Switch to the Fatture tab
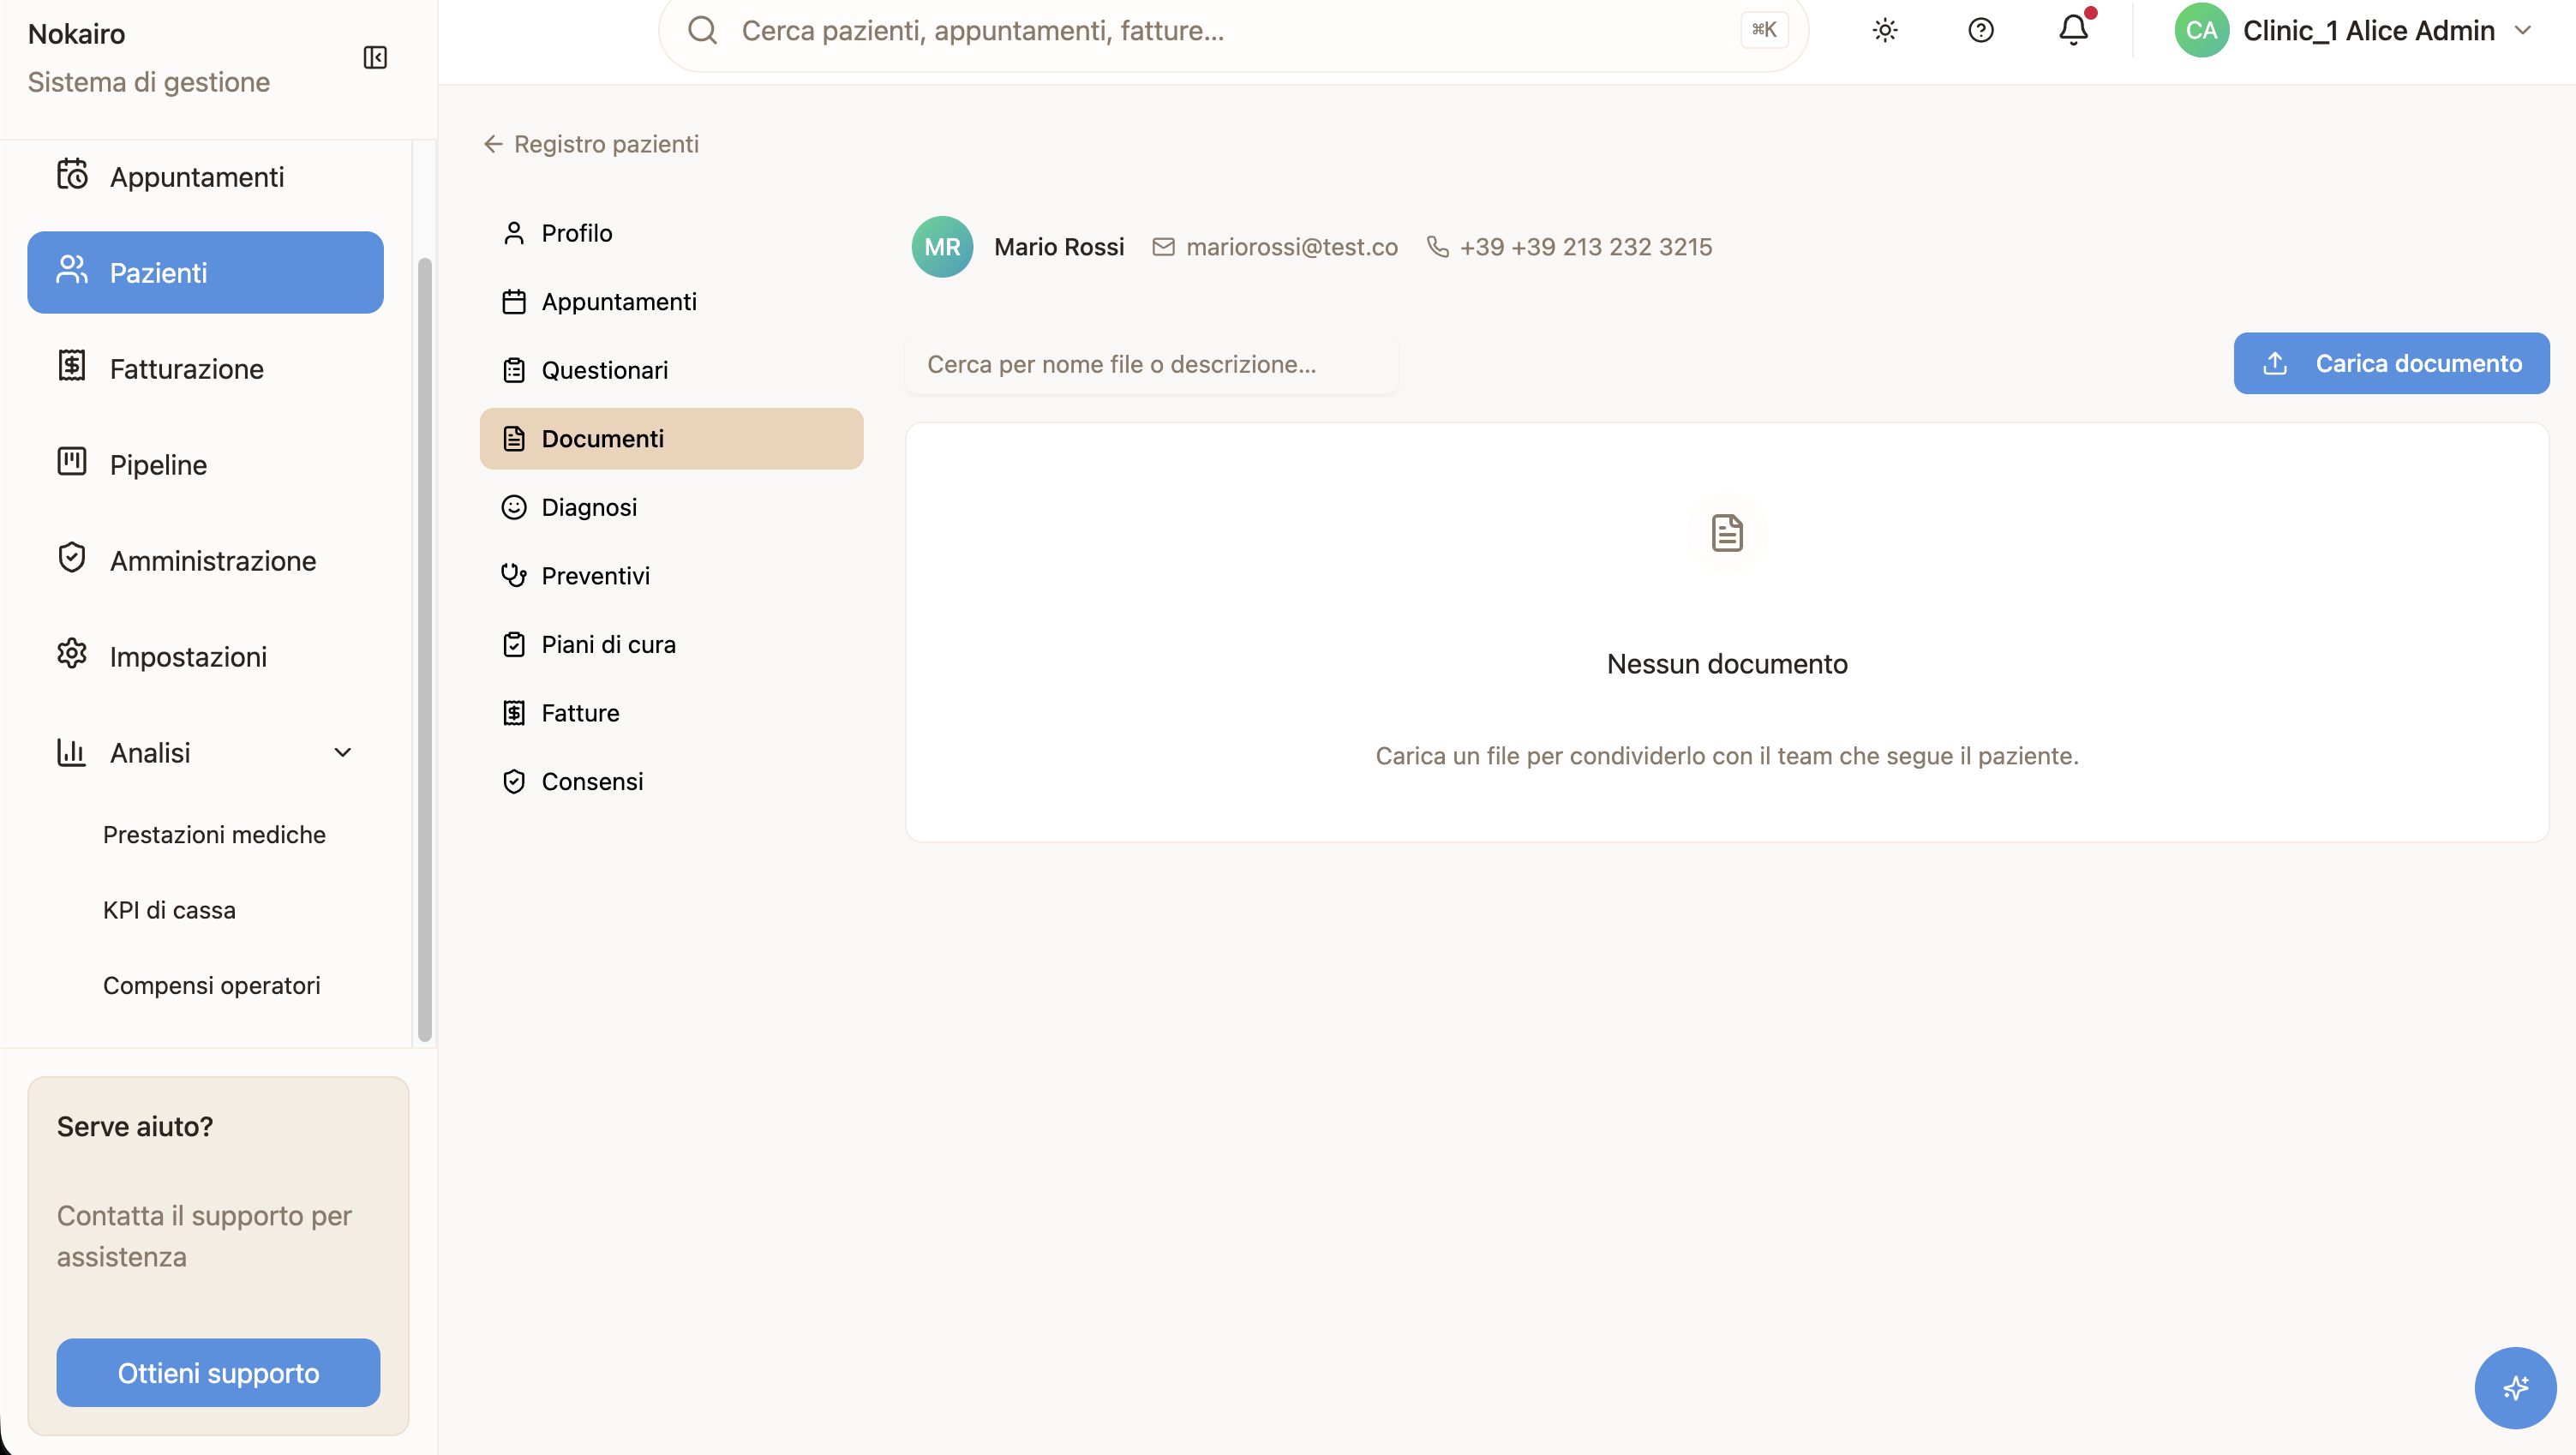The width and height of the screenshot is (2576, 1455). click(x=671, y=713)
